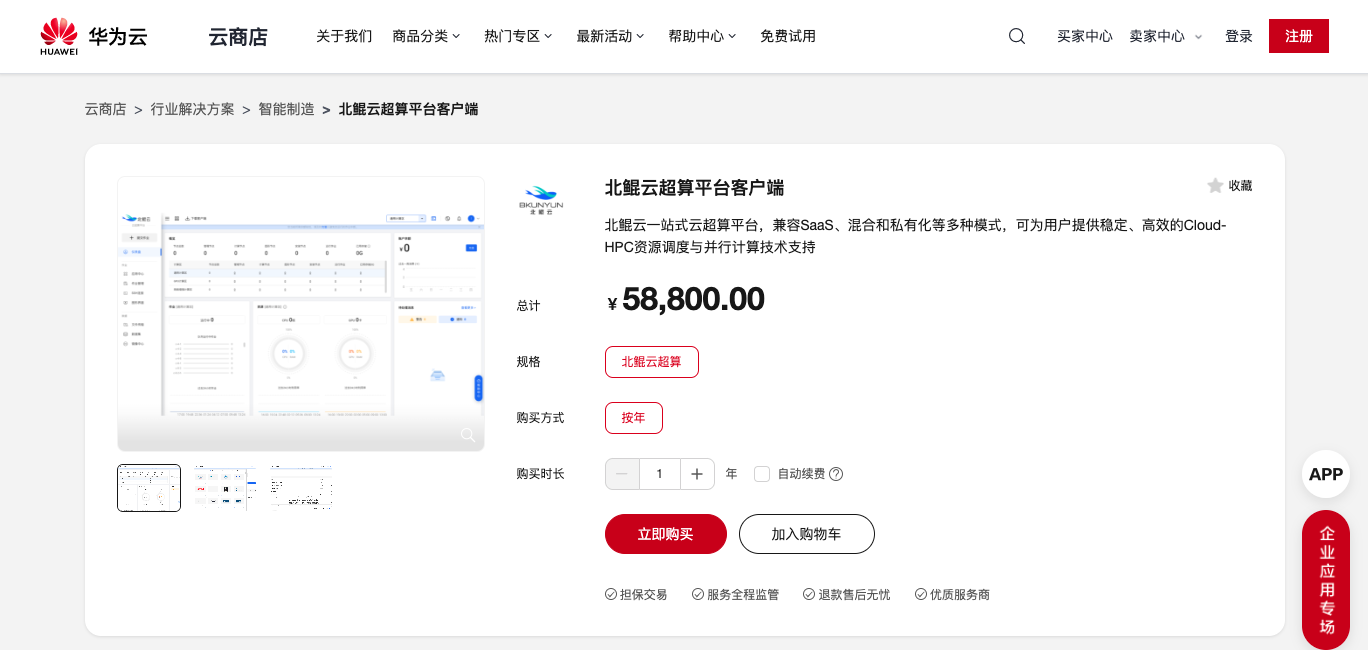Expand the 最新活动 menu
Screen dimensions: 1368x650
610,36
